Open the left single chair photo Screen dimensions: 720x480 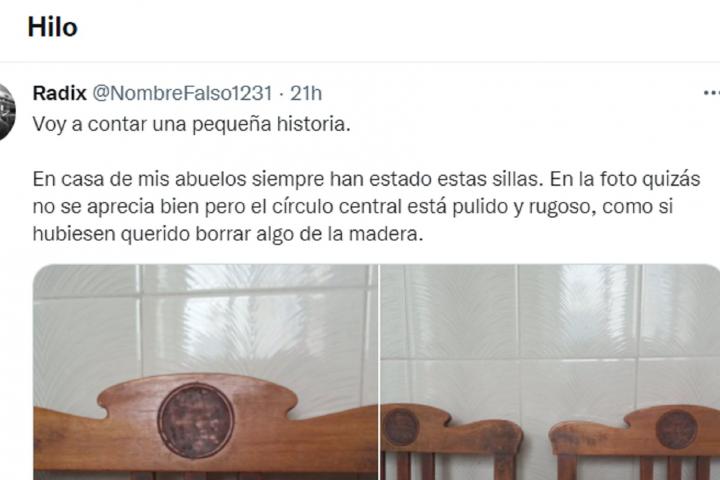[x=206, y=372]
